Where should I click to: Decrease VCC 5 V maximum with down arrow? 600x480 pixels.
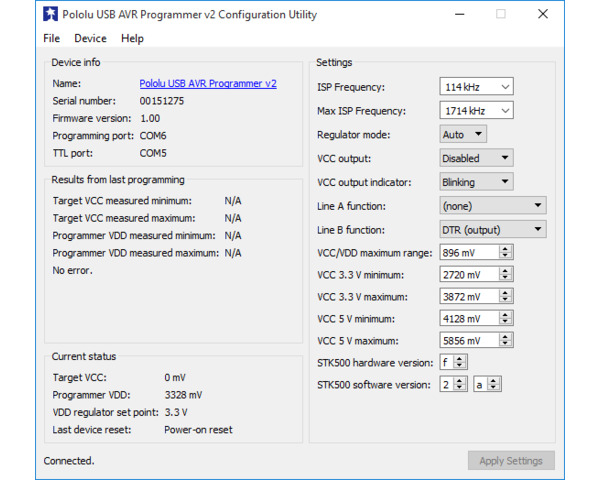pyautogui.click(x=505, y=344)
